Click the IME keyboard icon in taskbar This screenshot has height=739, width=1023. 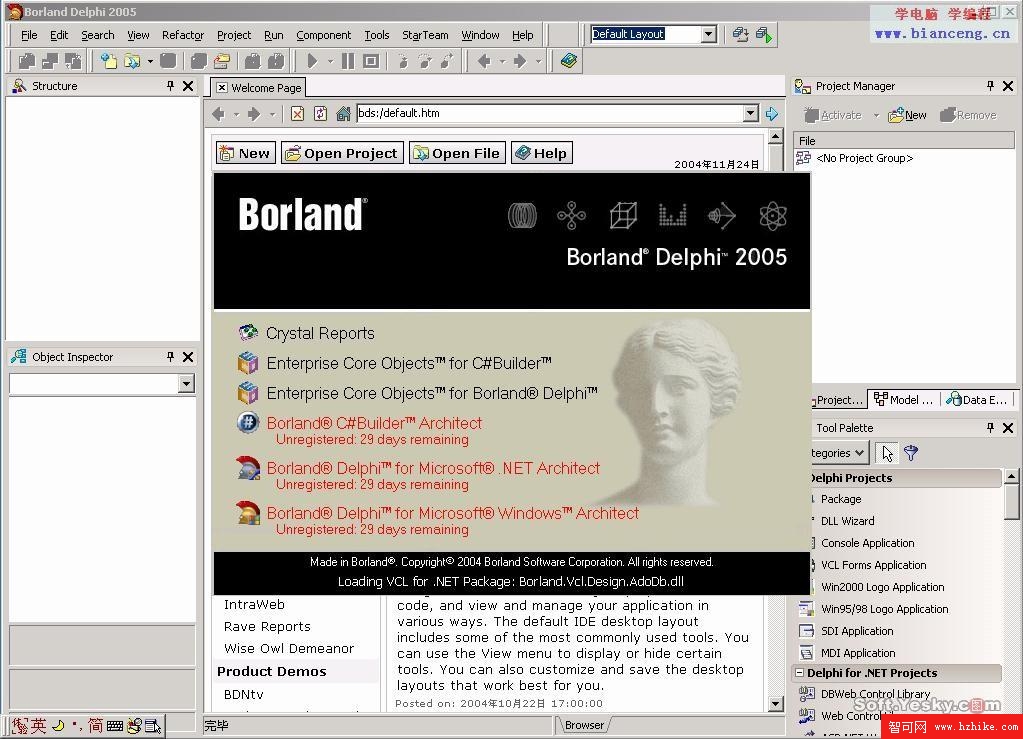[115, 725]
